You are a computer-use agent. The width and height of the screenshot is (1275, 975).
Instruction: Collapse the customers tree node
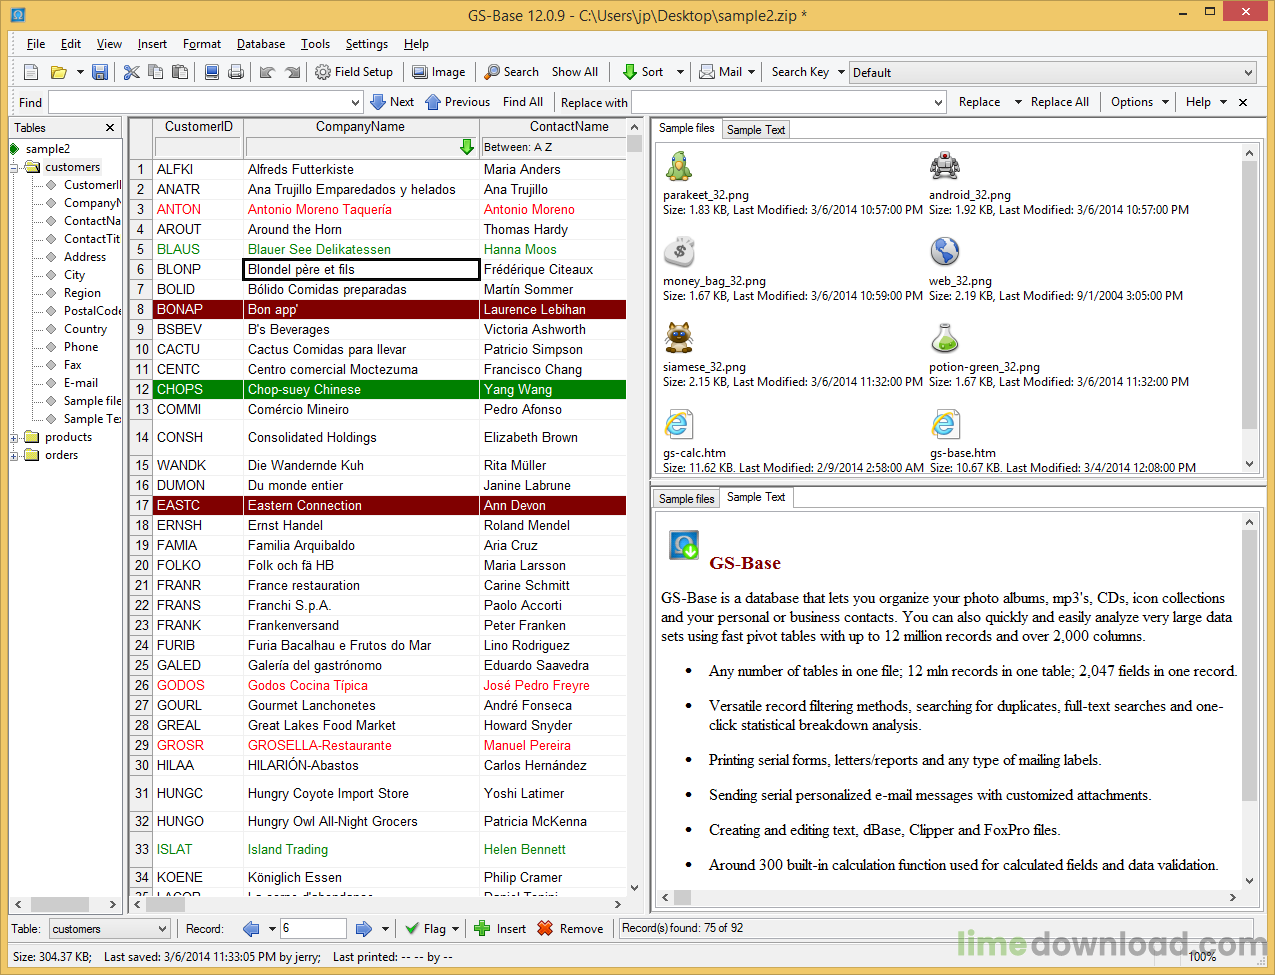[15, 167]
